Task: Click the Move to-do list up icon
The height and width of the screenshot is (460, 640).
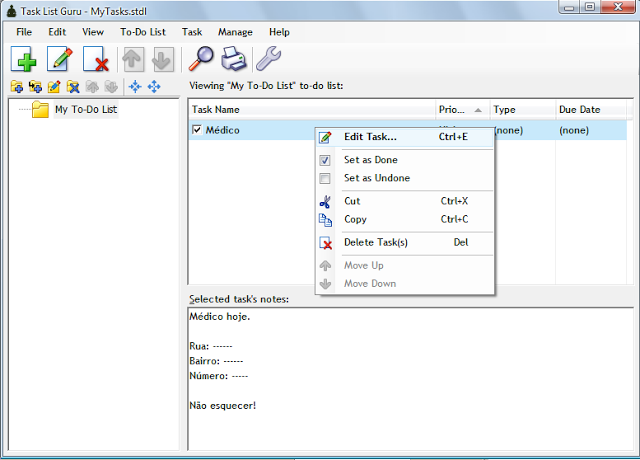Action: coord(92,87)
